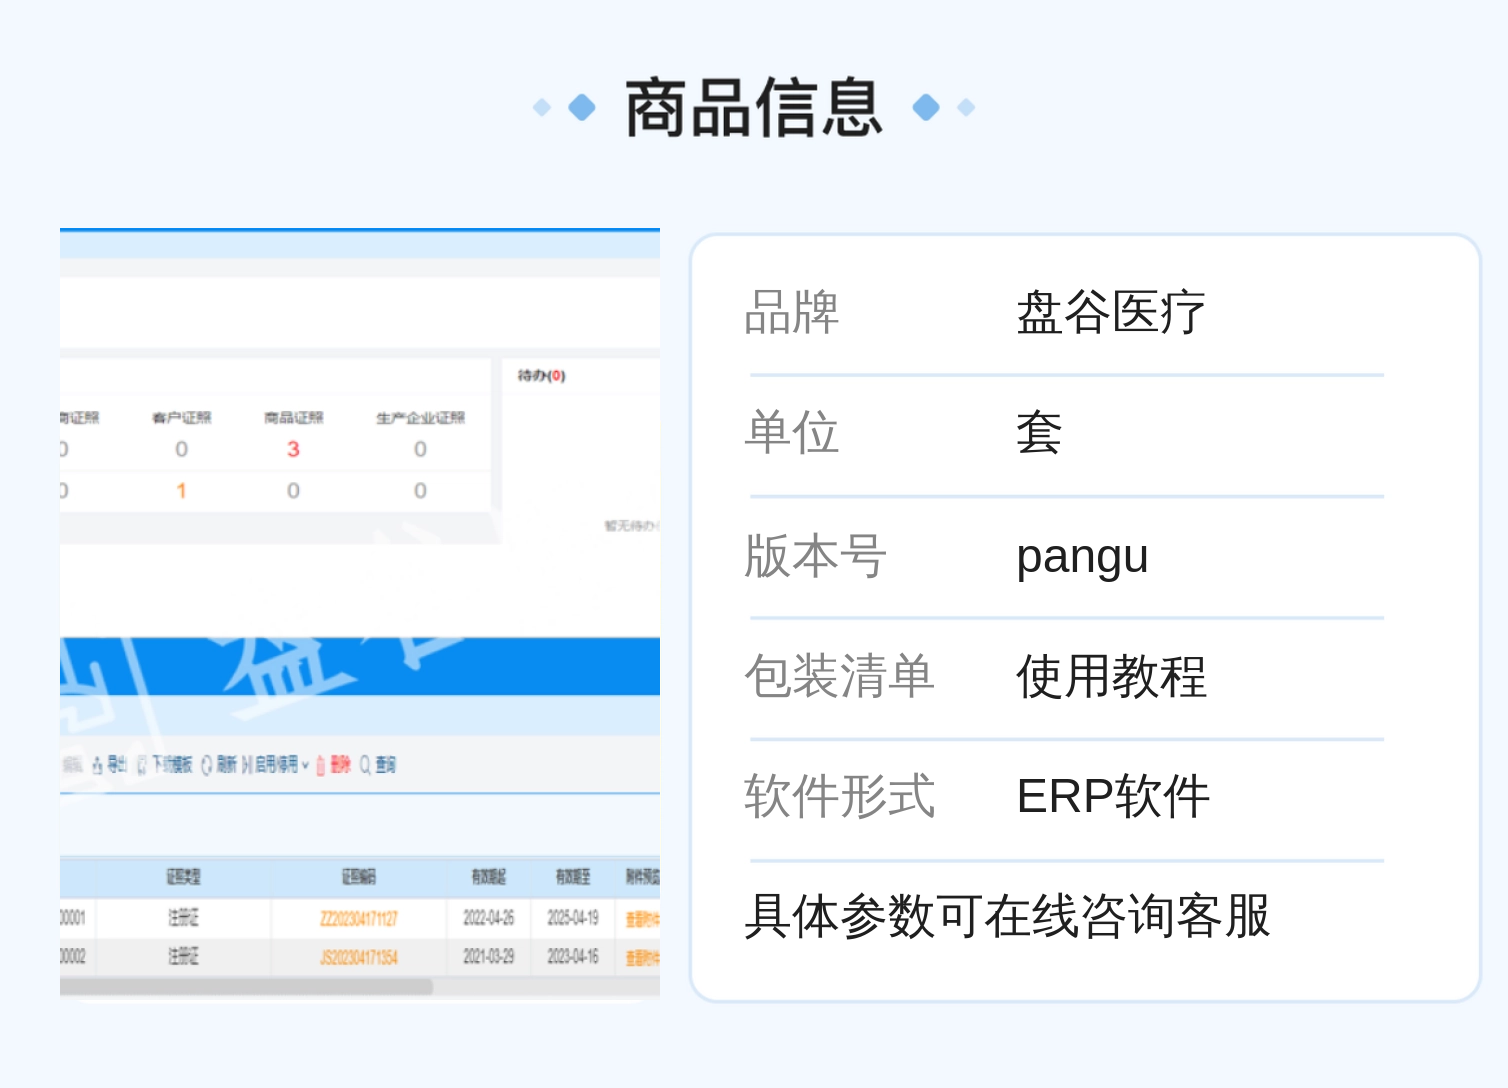This screenshot has height=1088, width=1508.
Task: Click the red count 3 under 商品证照
Action: tap(293, 449)
